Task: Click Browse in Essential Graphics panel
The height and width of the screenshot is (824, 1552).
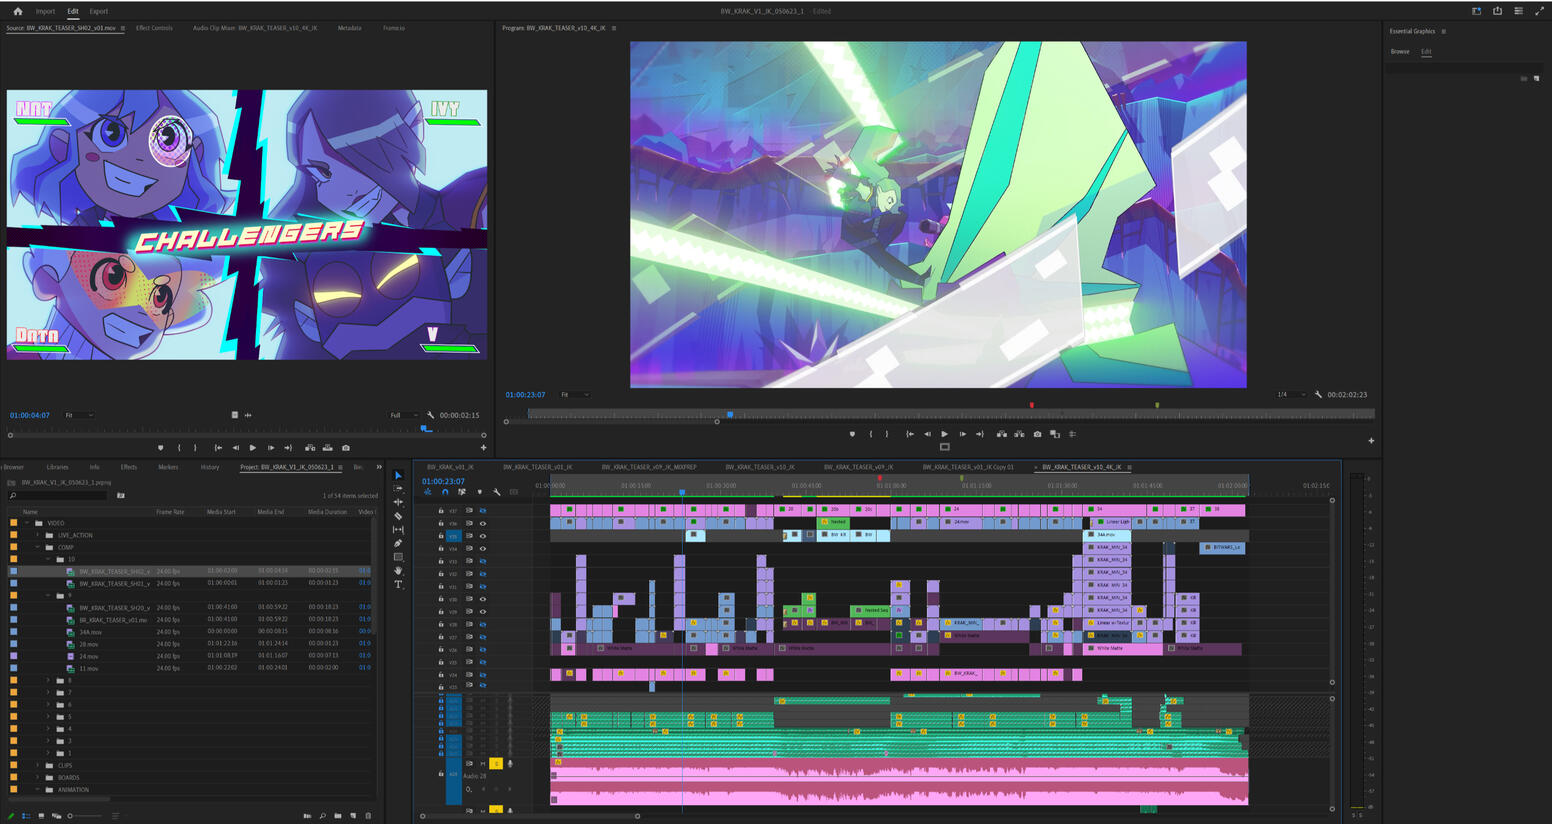Action: click(1399, 51)
